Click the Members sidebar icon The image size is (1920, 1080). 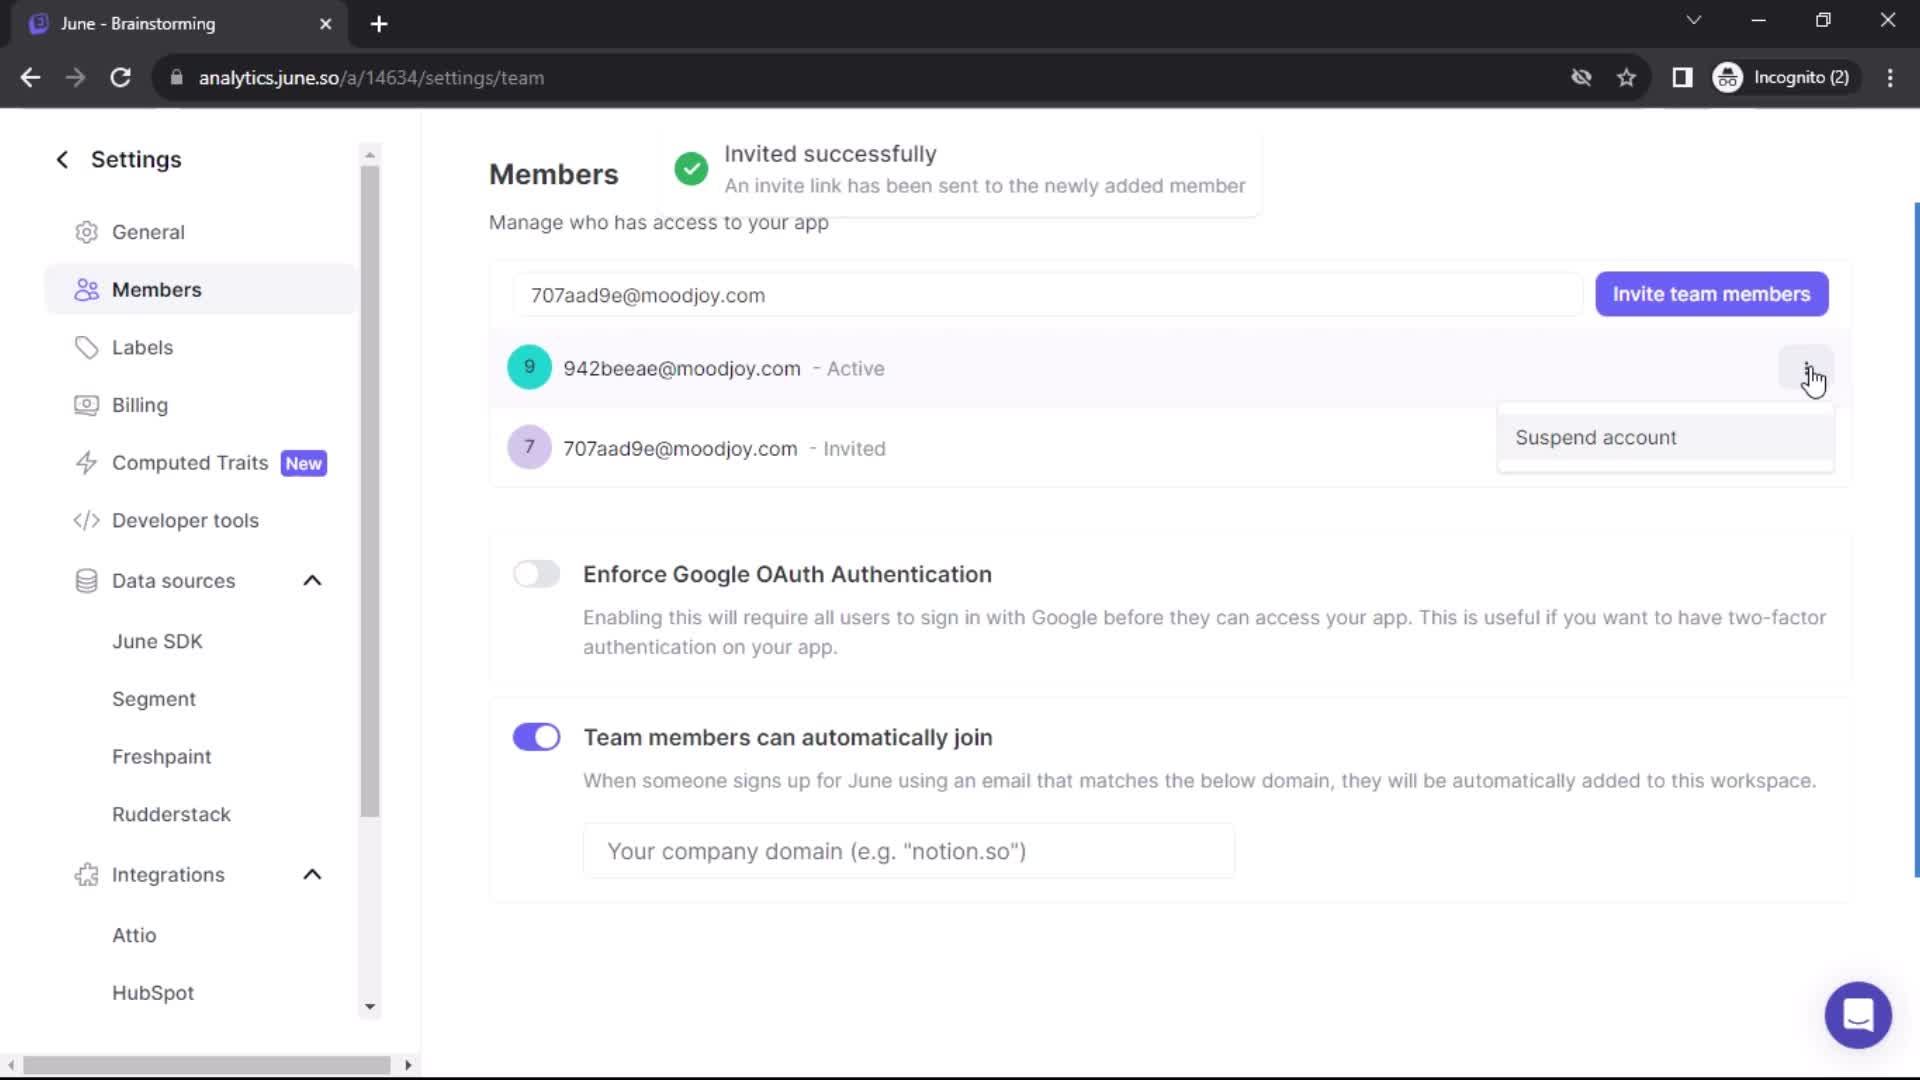(87, 289)
